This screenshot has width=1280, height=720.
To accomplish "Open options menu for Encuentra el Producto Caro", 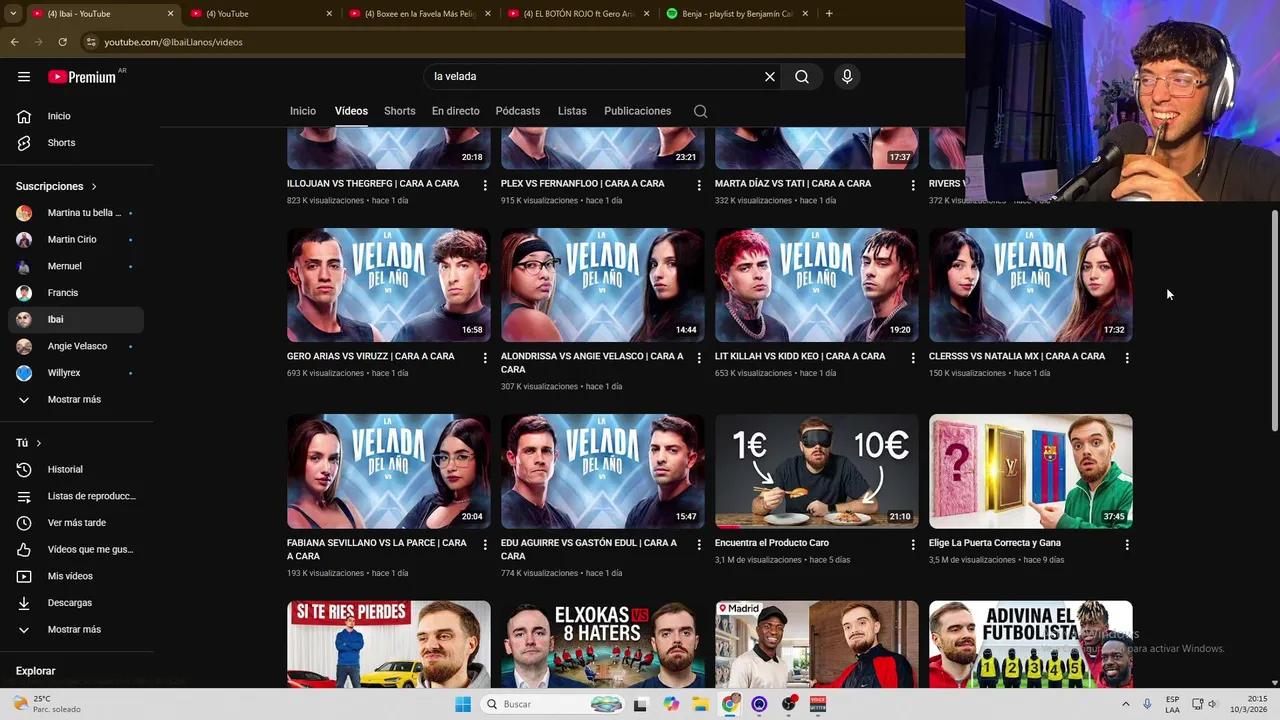I will coord(913,545).
